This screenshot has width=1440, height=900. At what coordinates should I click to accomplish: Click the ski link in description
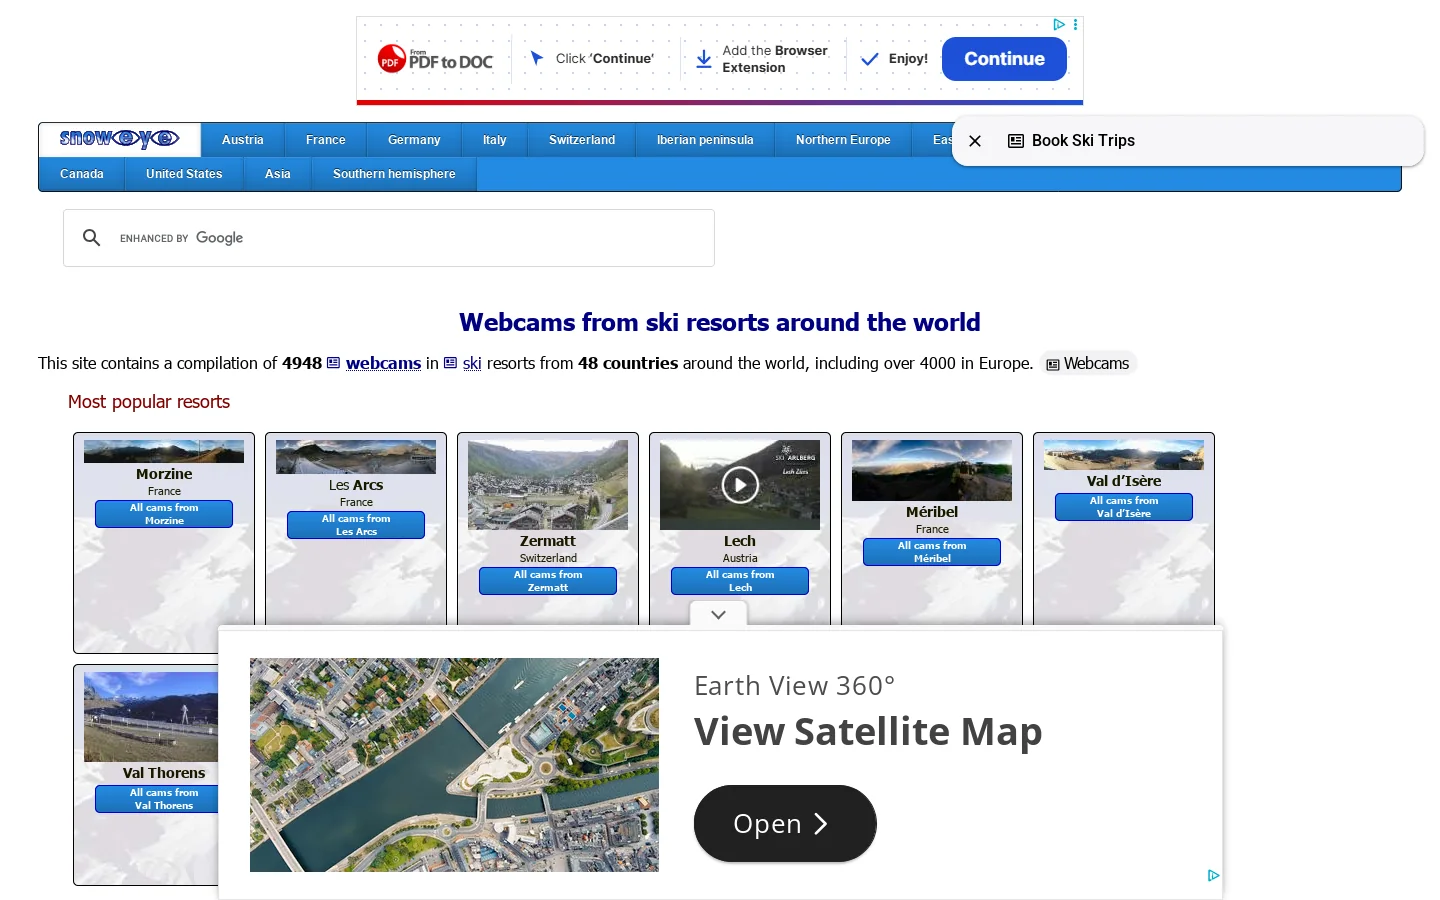click(472, 363)
